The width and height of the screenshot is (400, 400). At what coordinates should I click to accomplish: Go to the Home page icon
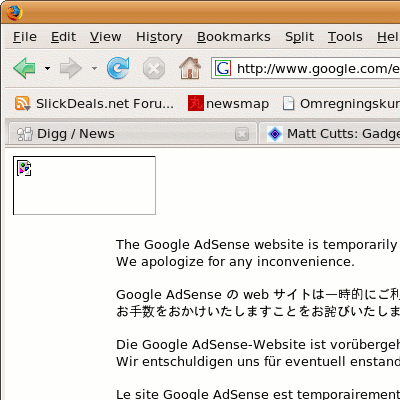pos(190,68)
